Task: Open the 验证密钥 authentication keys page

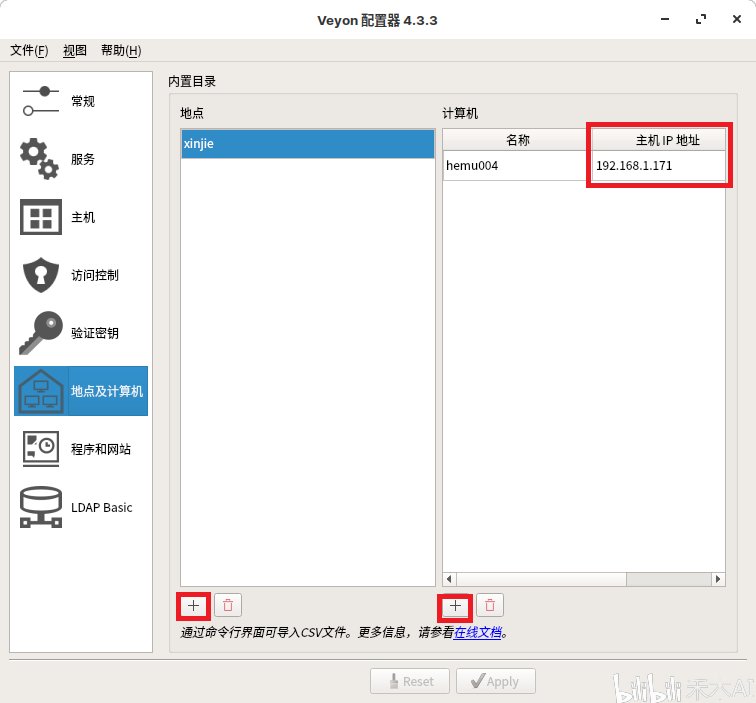Action: pyautogui.click(x=81, y=333)
